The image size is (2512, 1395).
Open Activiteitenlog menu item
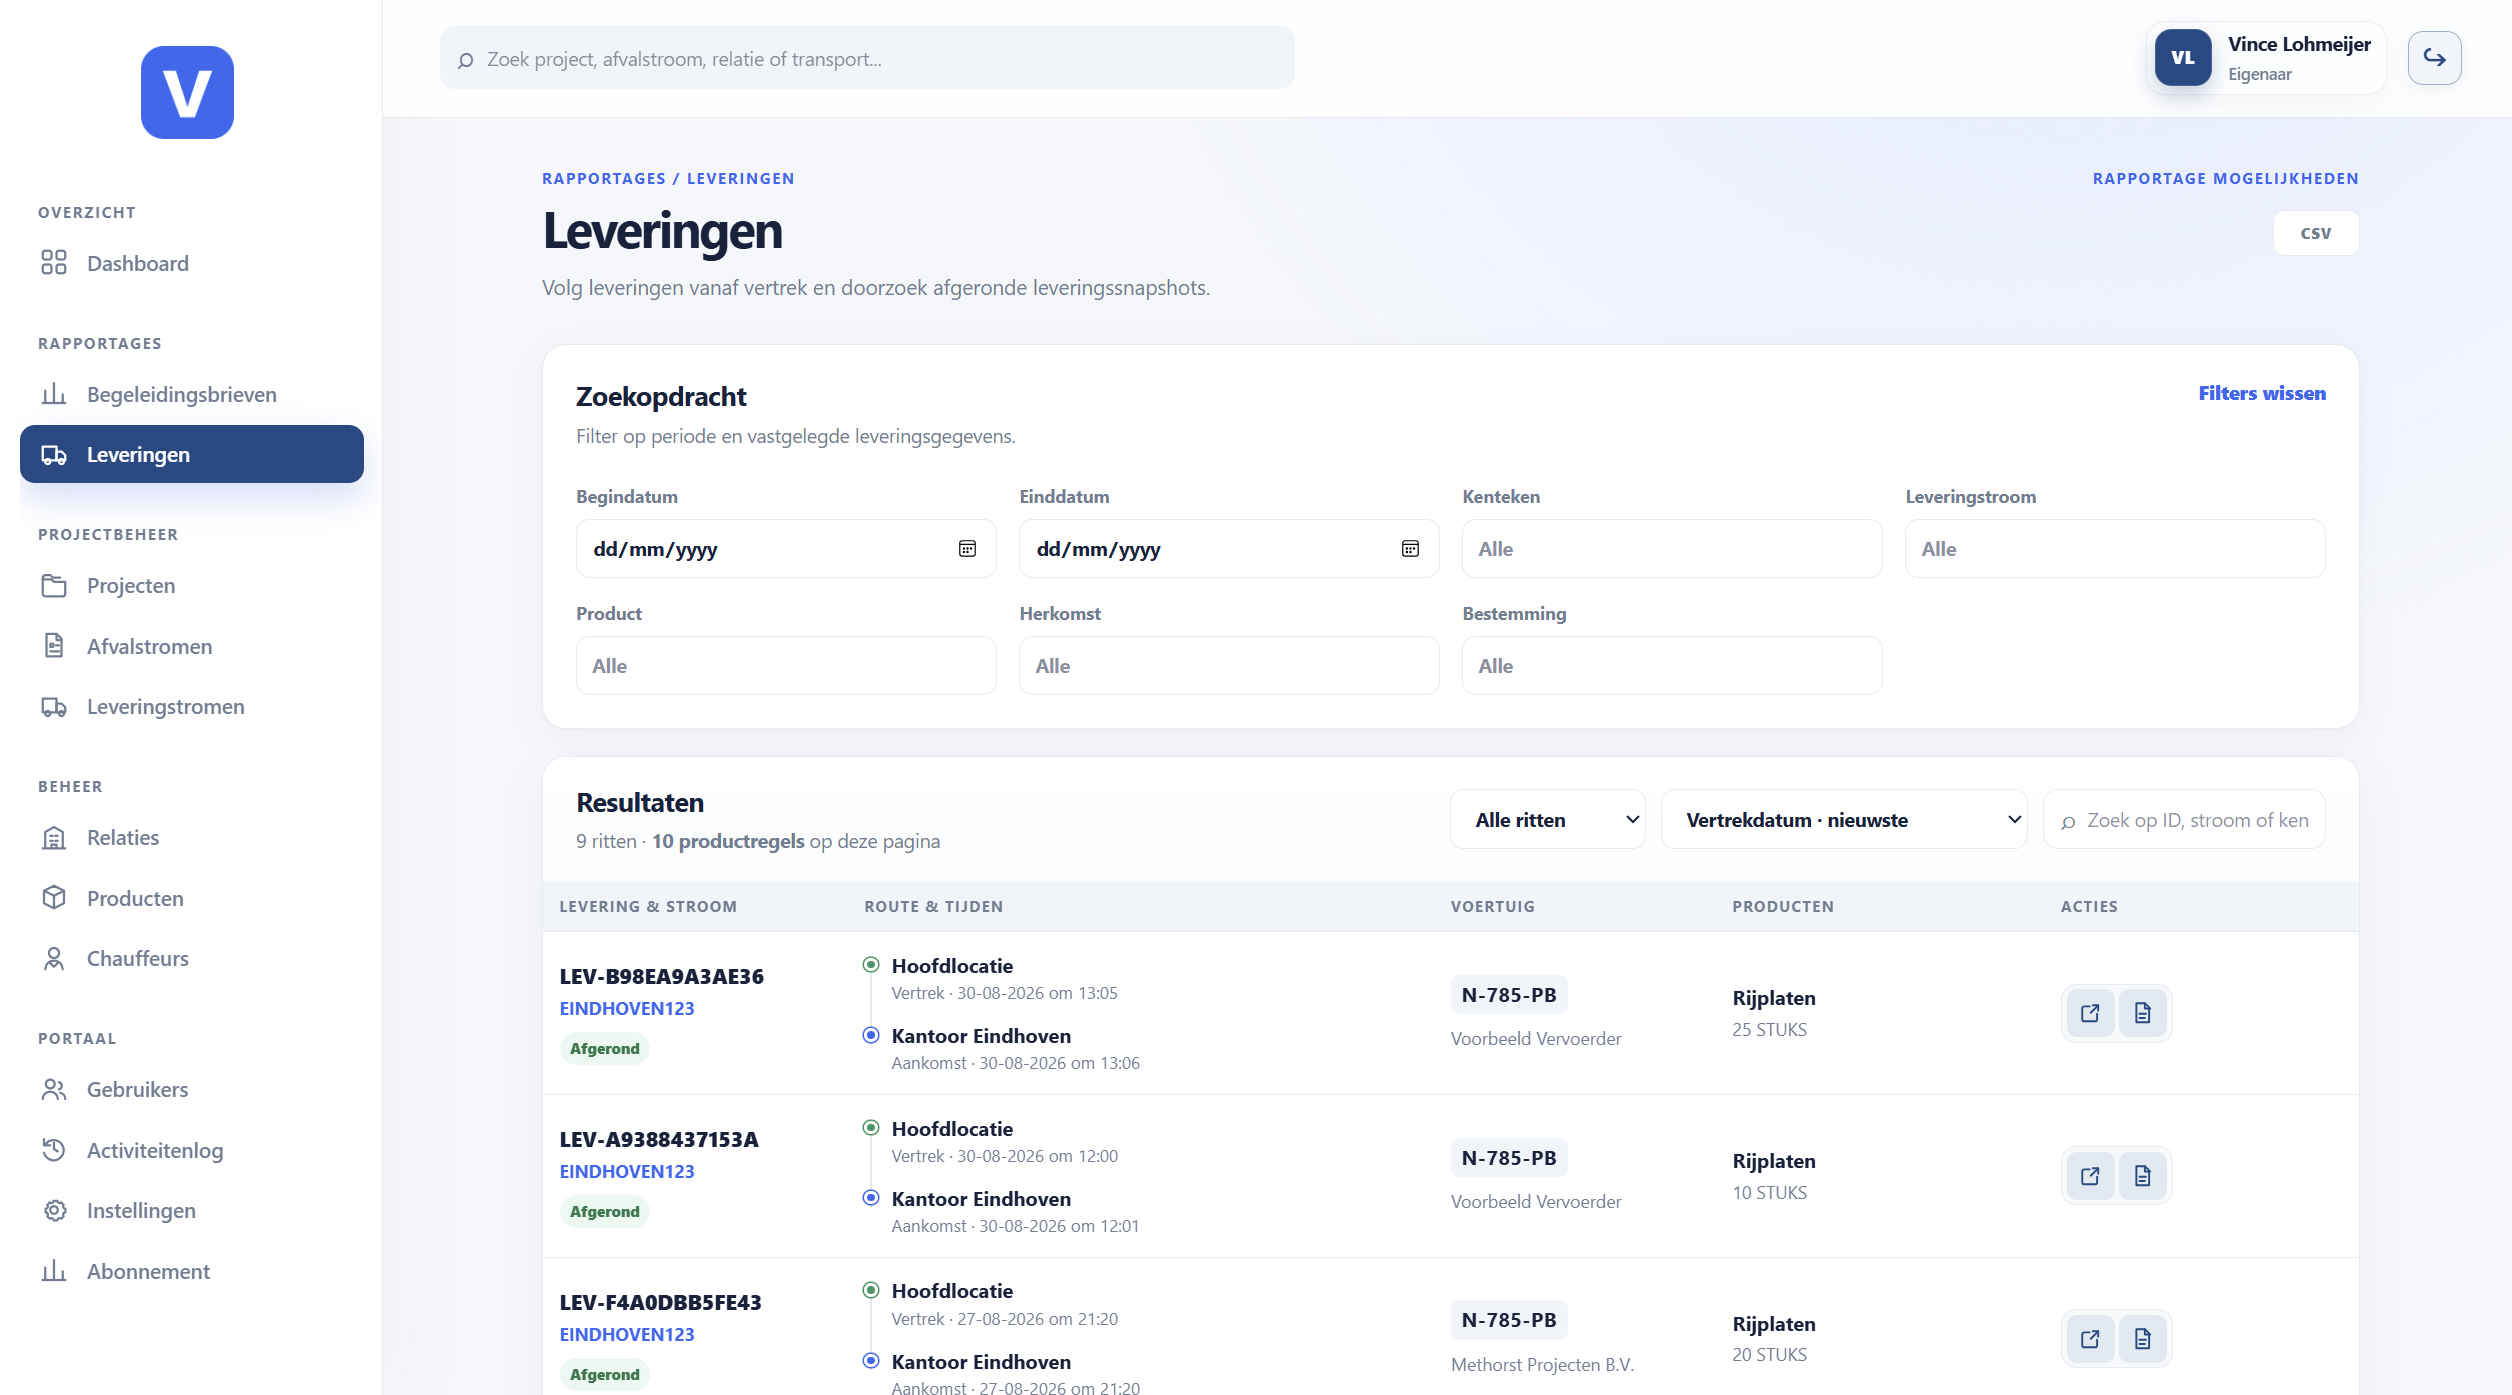click(x=192, y=1150)
